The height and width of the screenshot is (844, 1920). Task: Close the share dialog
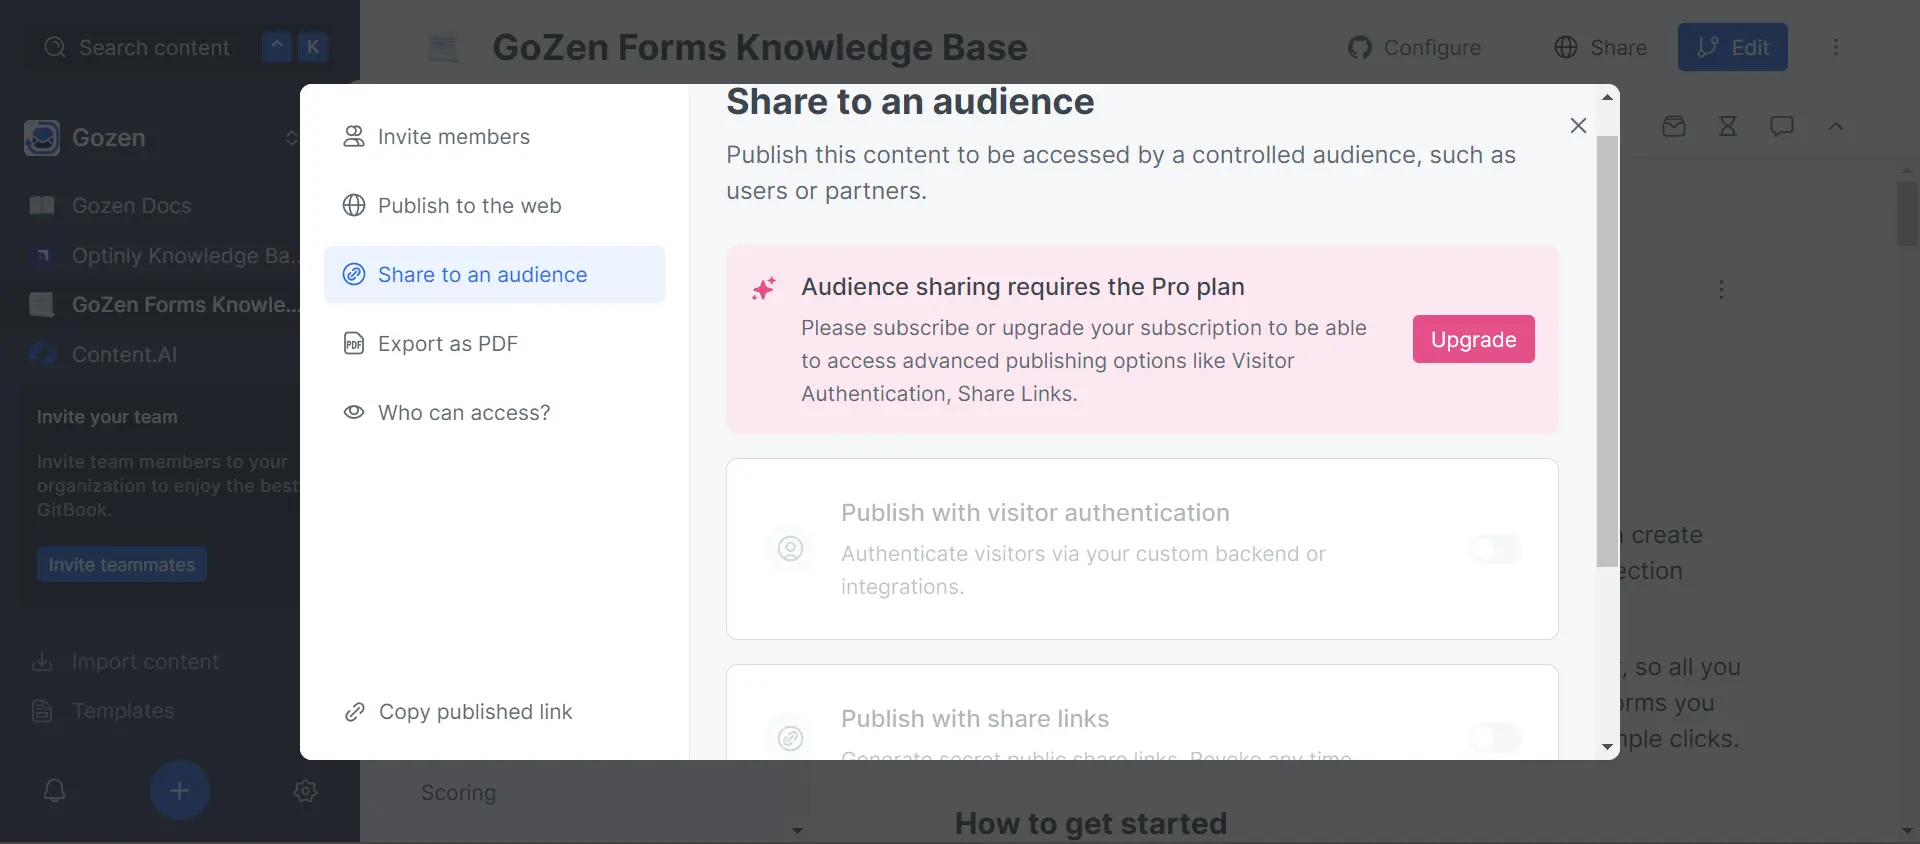point(1578,125)
